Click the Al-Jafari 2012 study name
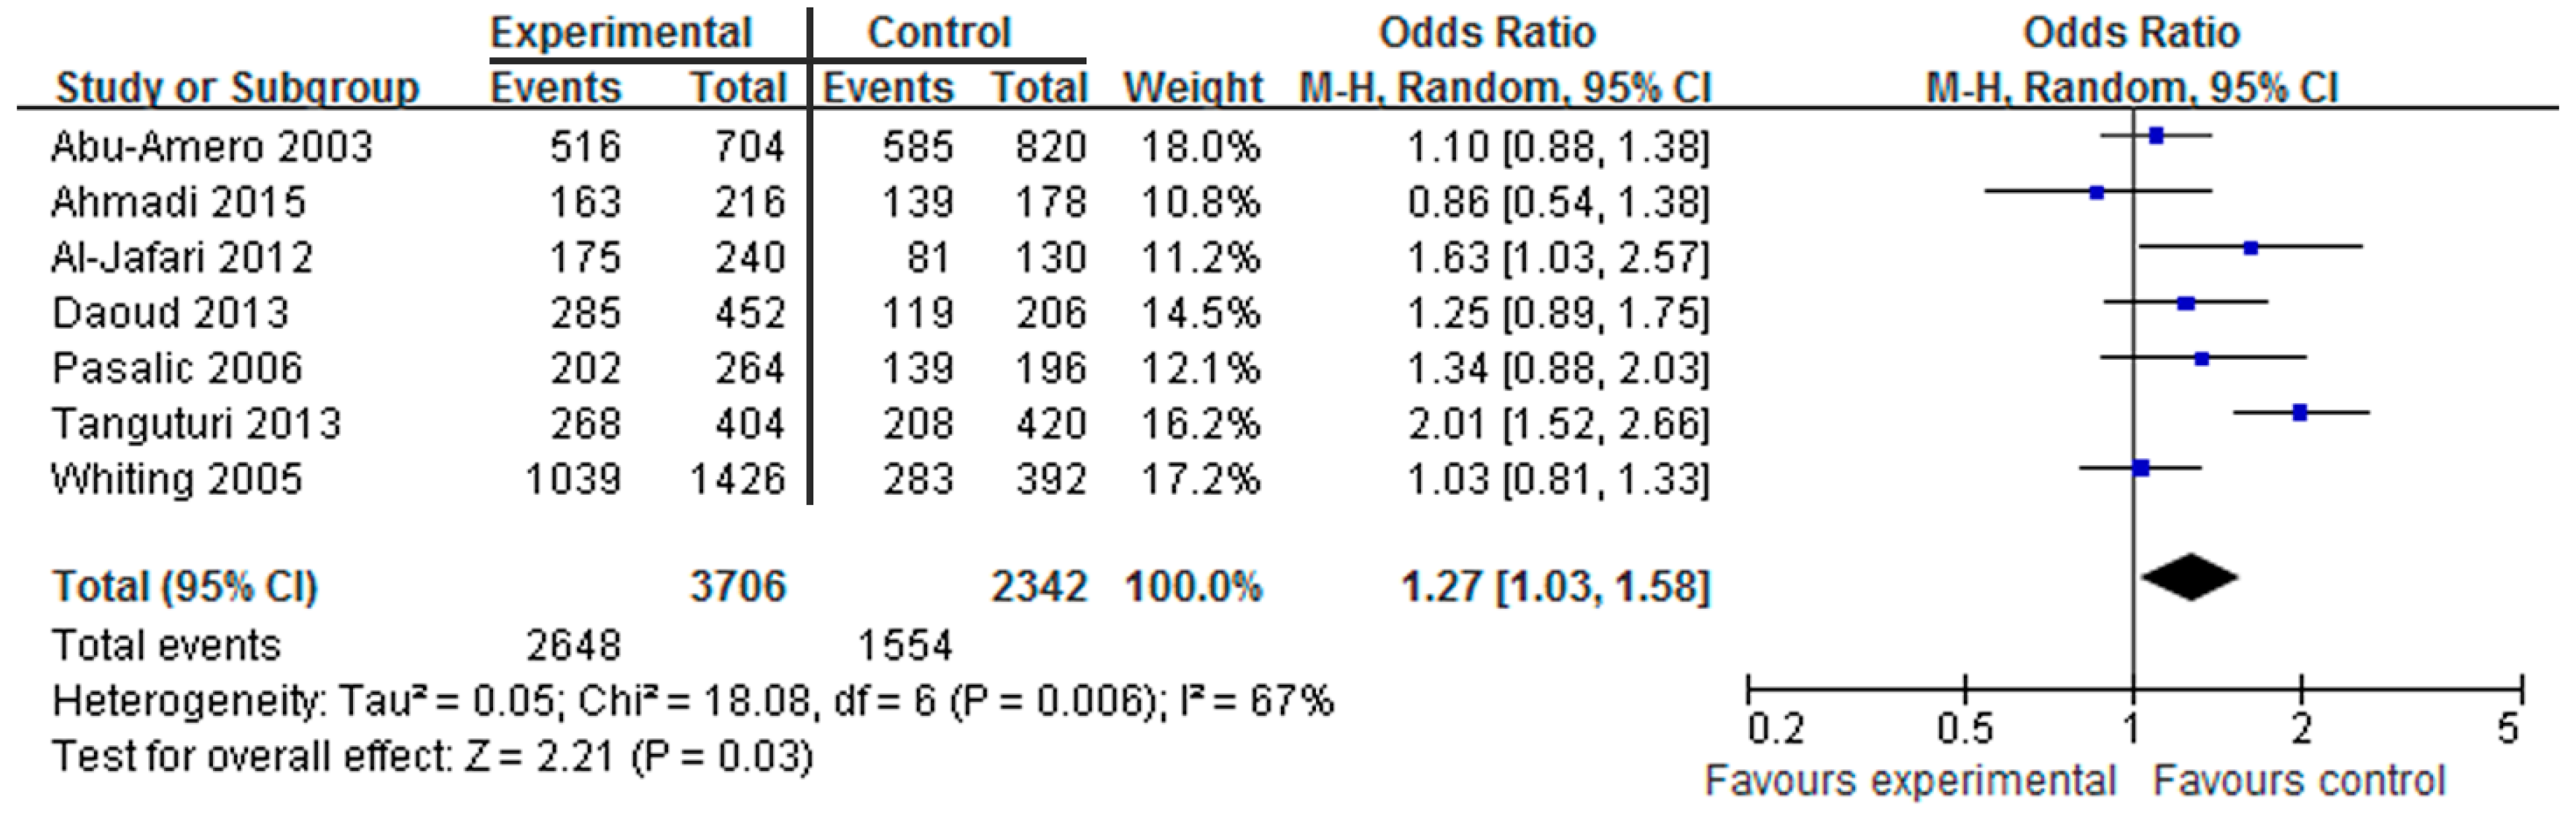Screen dimensions: 2576x824 (x=182, y=258)
